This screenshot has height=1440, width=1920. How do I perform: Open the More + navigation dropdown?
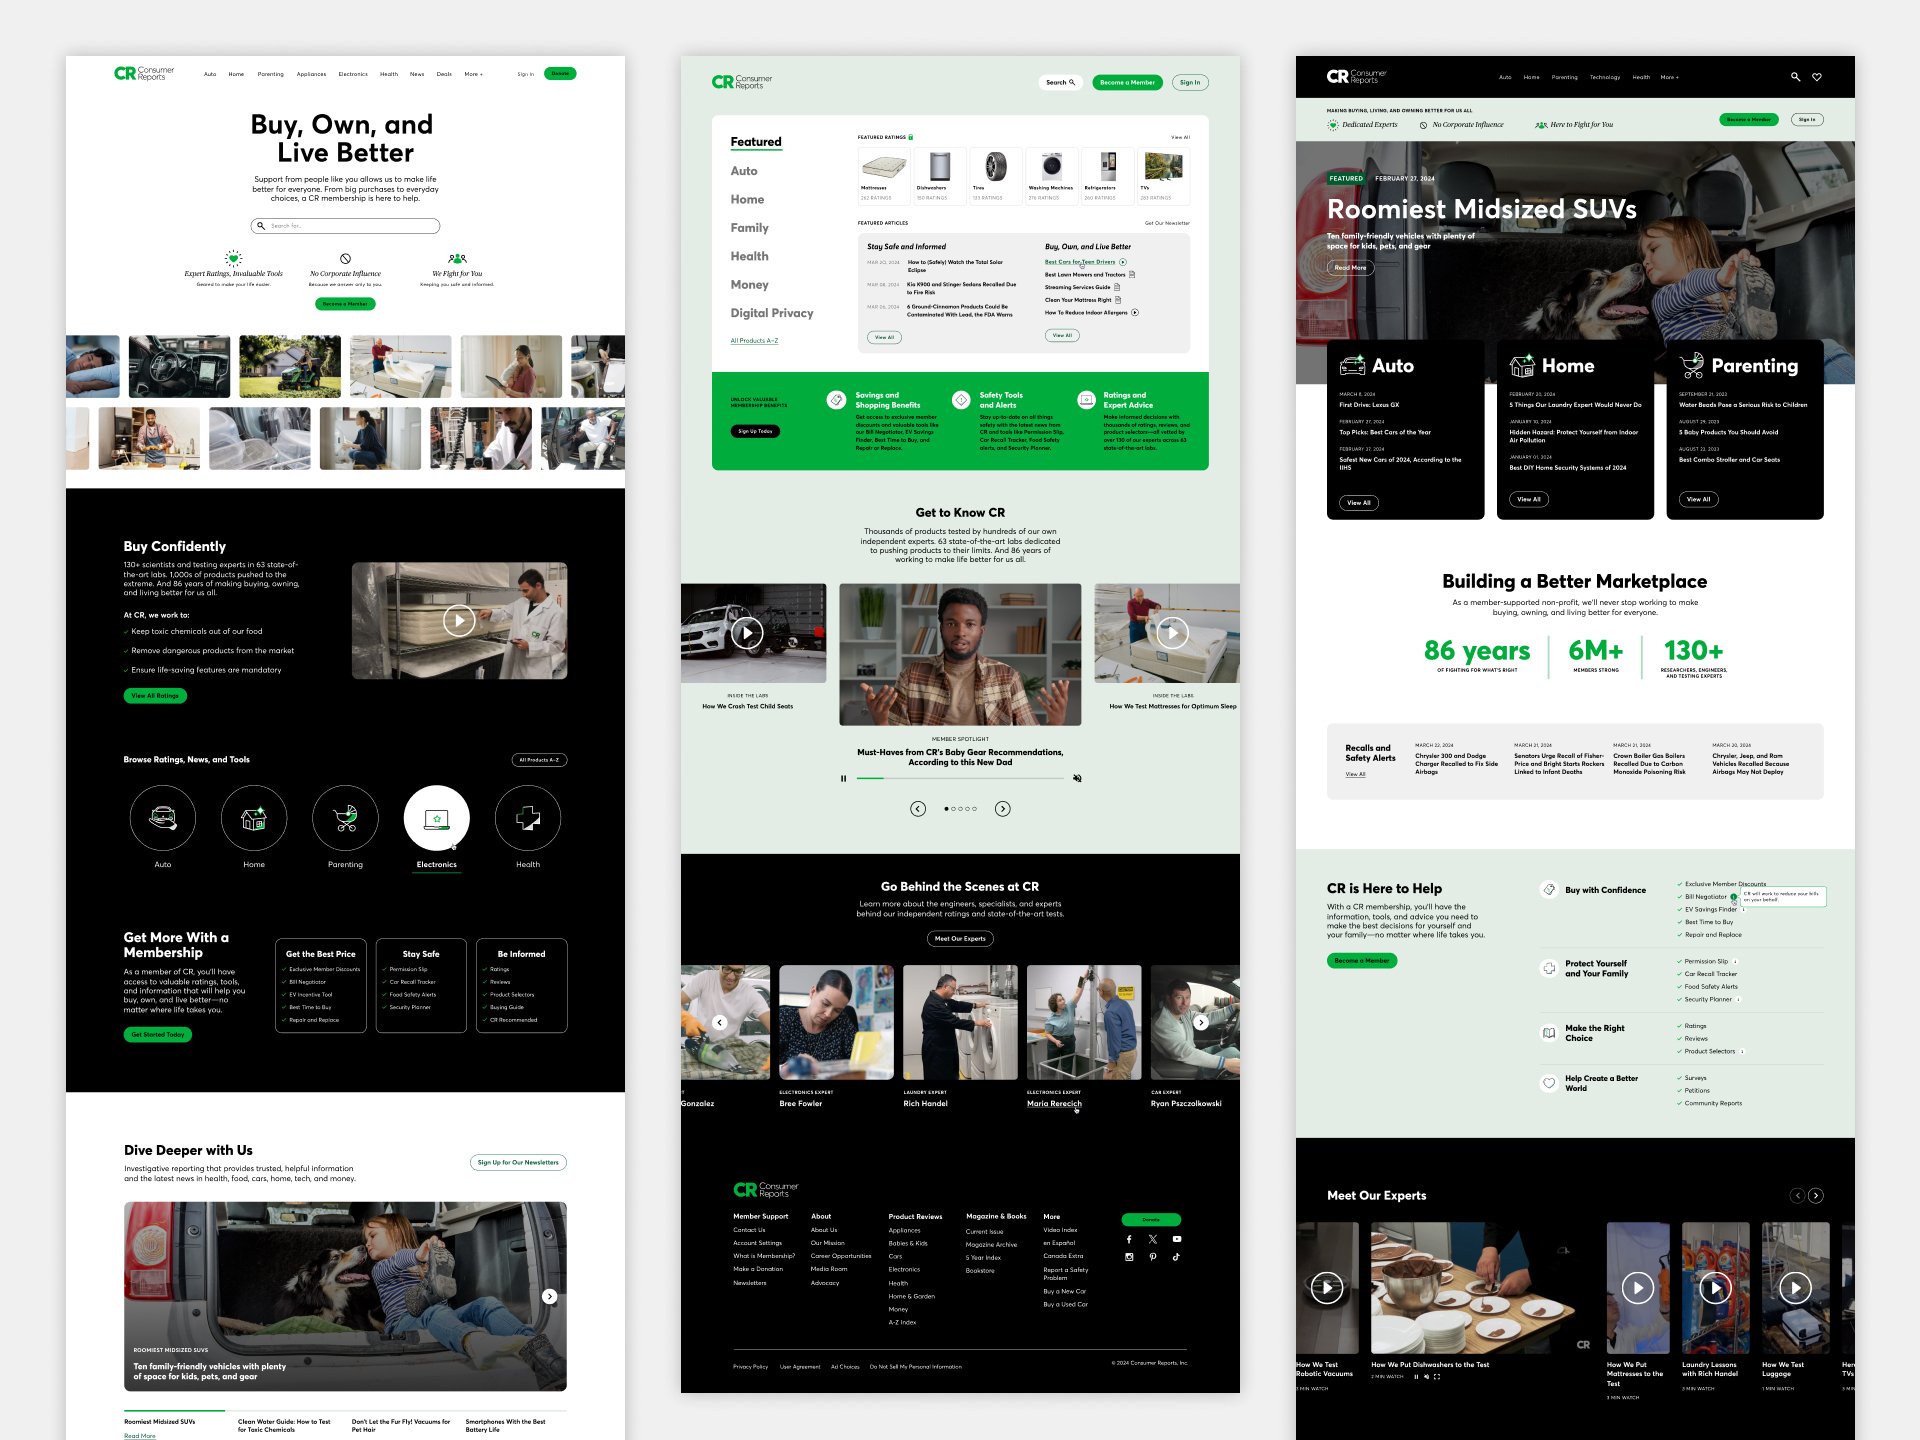click(x=472, y=73)
